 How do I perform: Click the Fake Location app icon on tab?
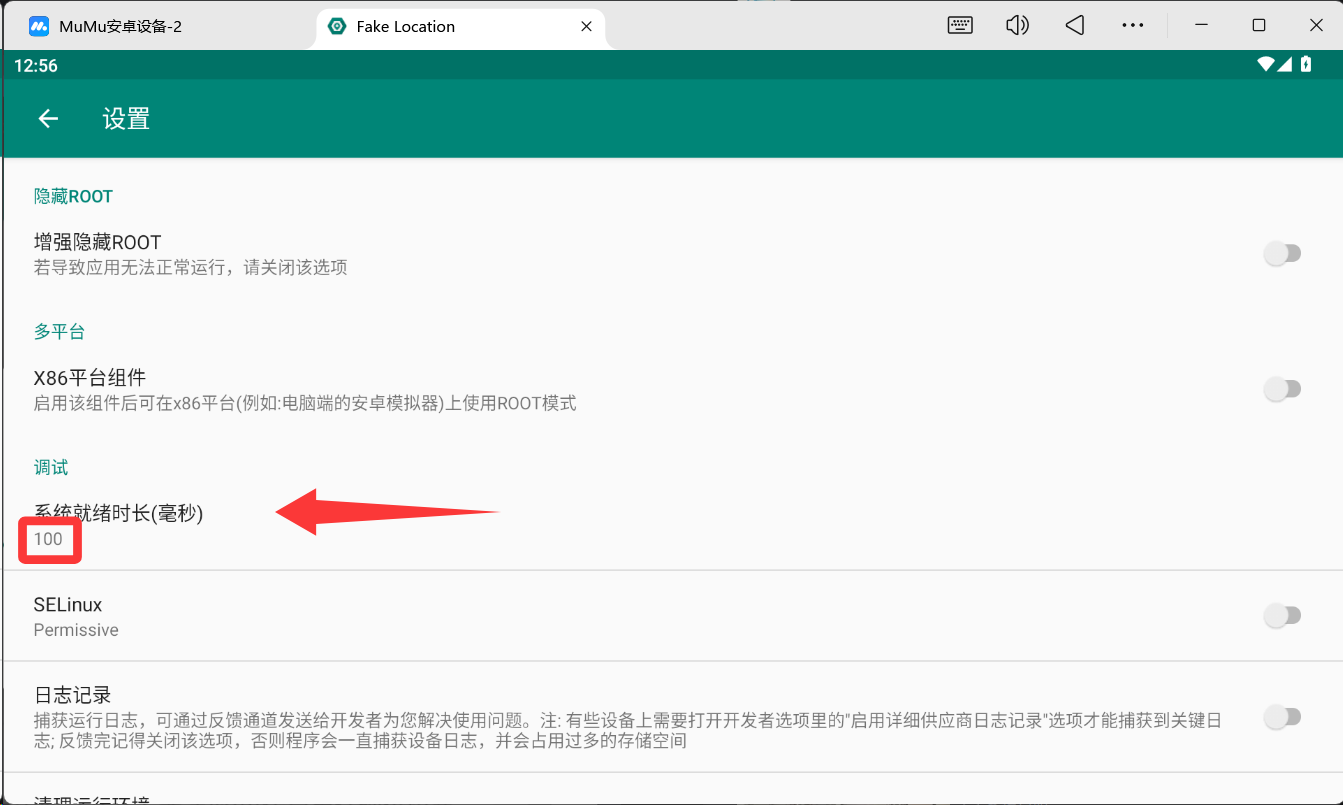coord(338,27)
